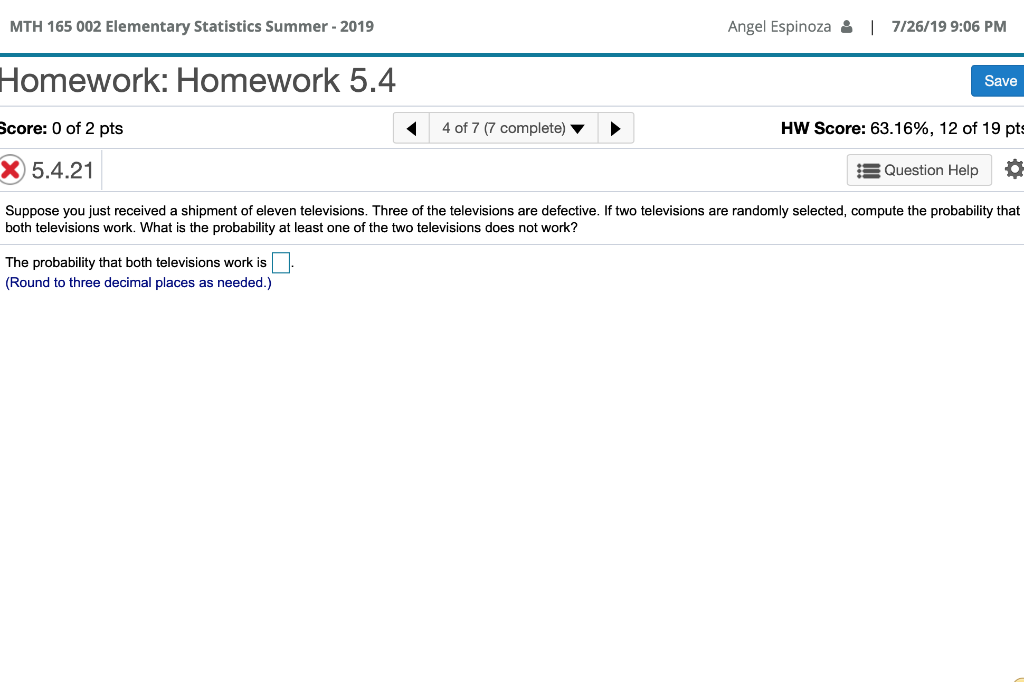
Task: Advance to the next question arrow
Action: click(x=616, y=127)
